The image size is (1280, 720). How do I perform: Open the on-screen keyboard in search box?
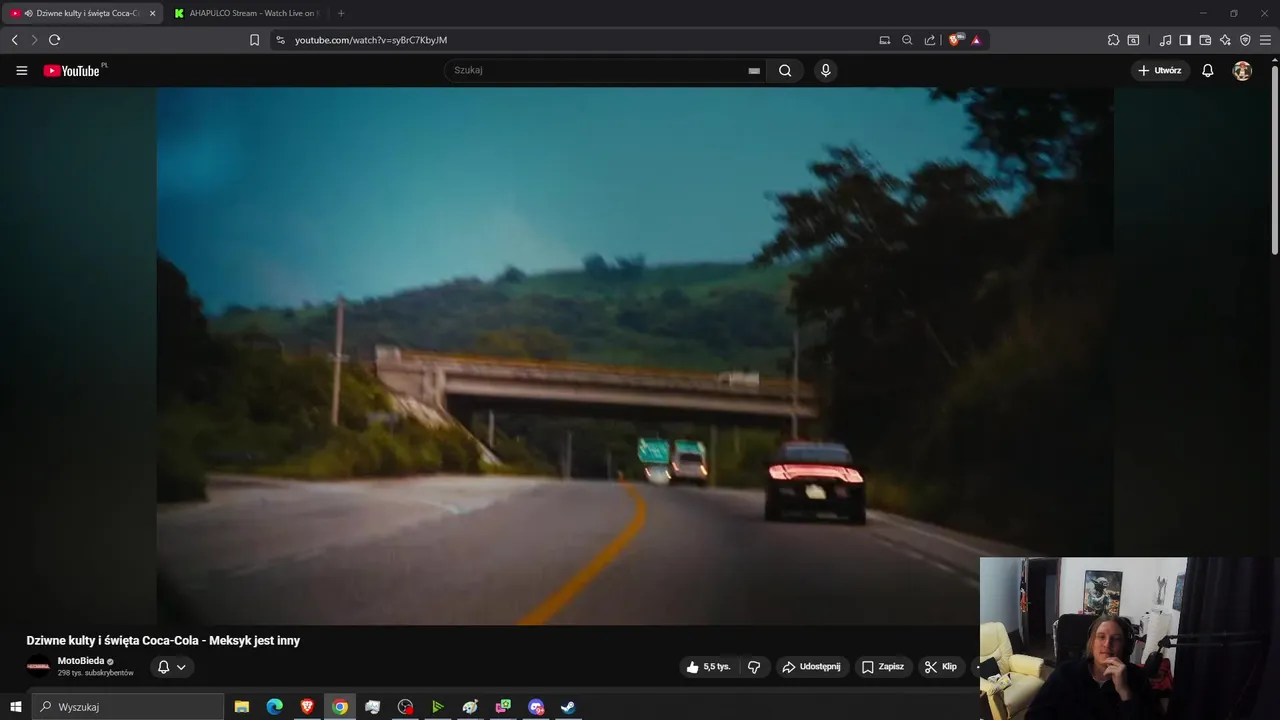tap(754, 71)
